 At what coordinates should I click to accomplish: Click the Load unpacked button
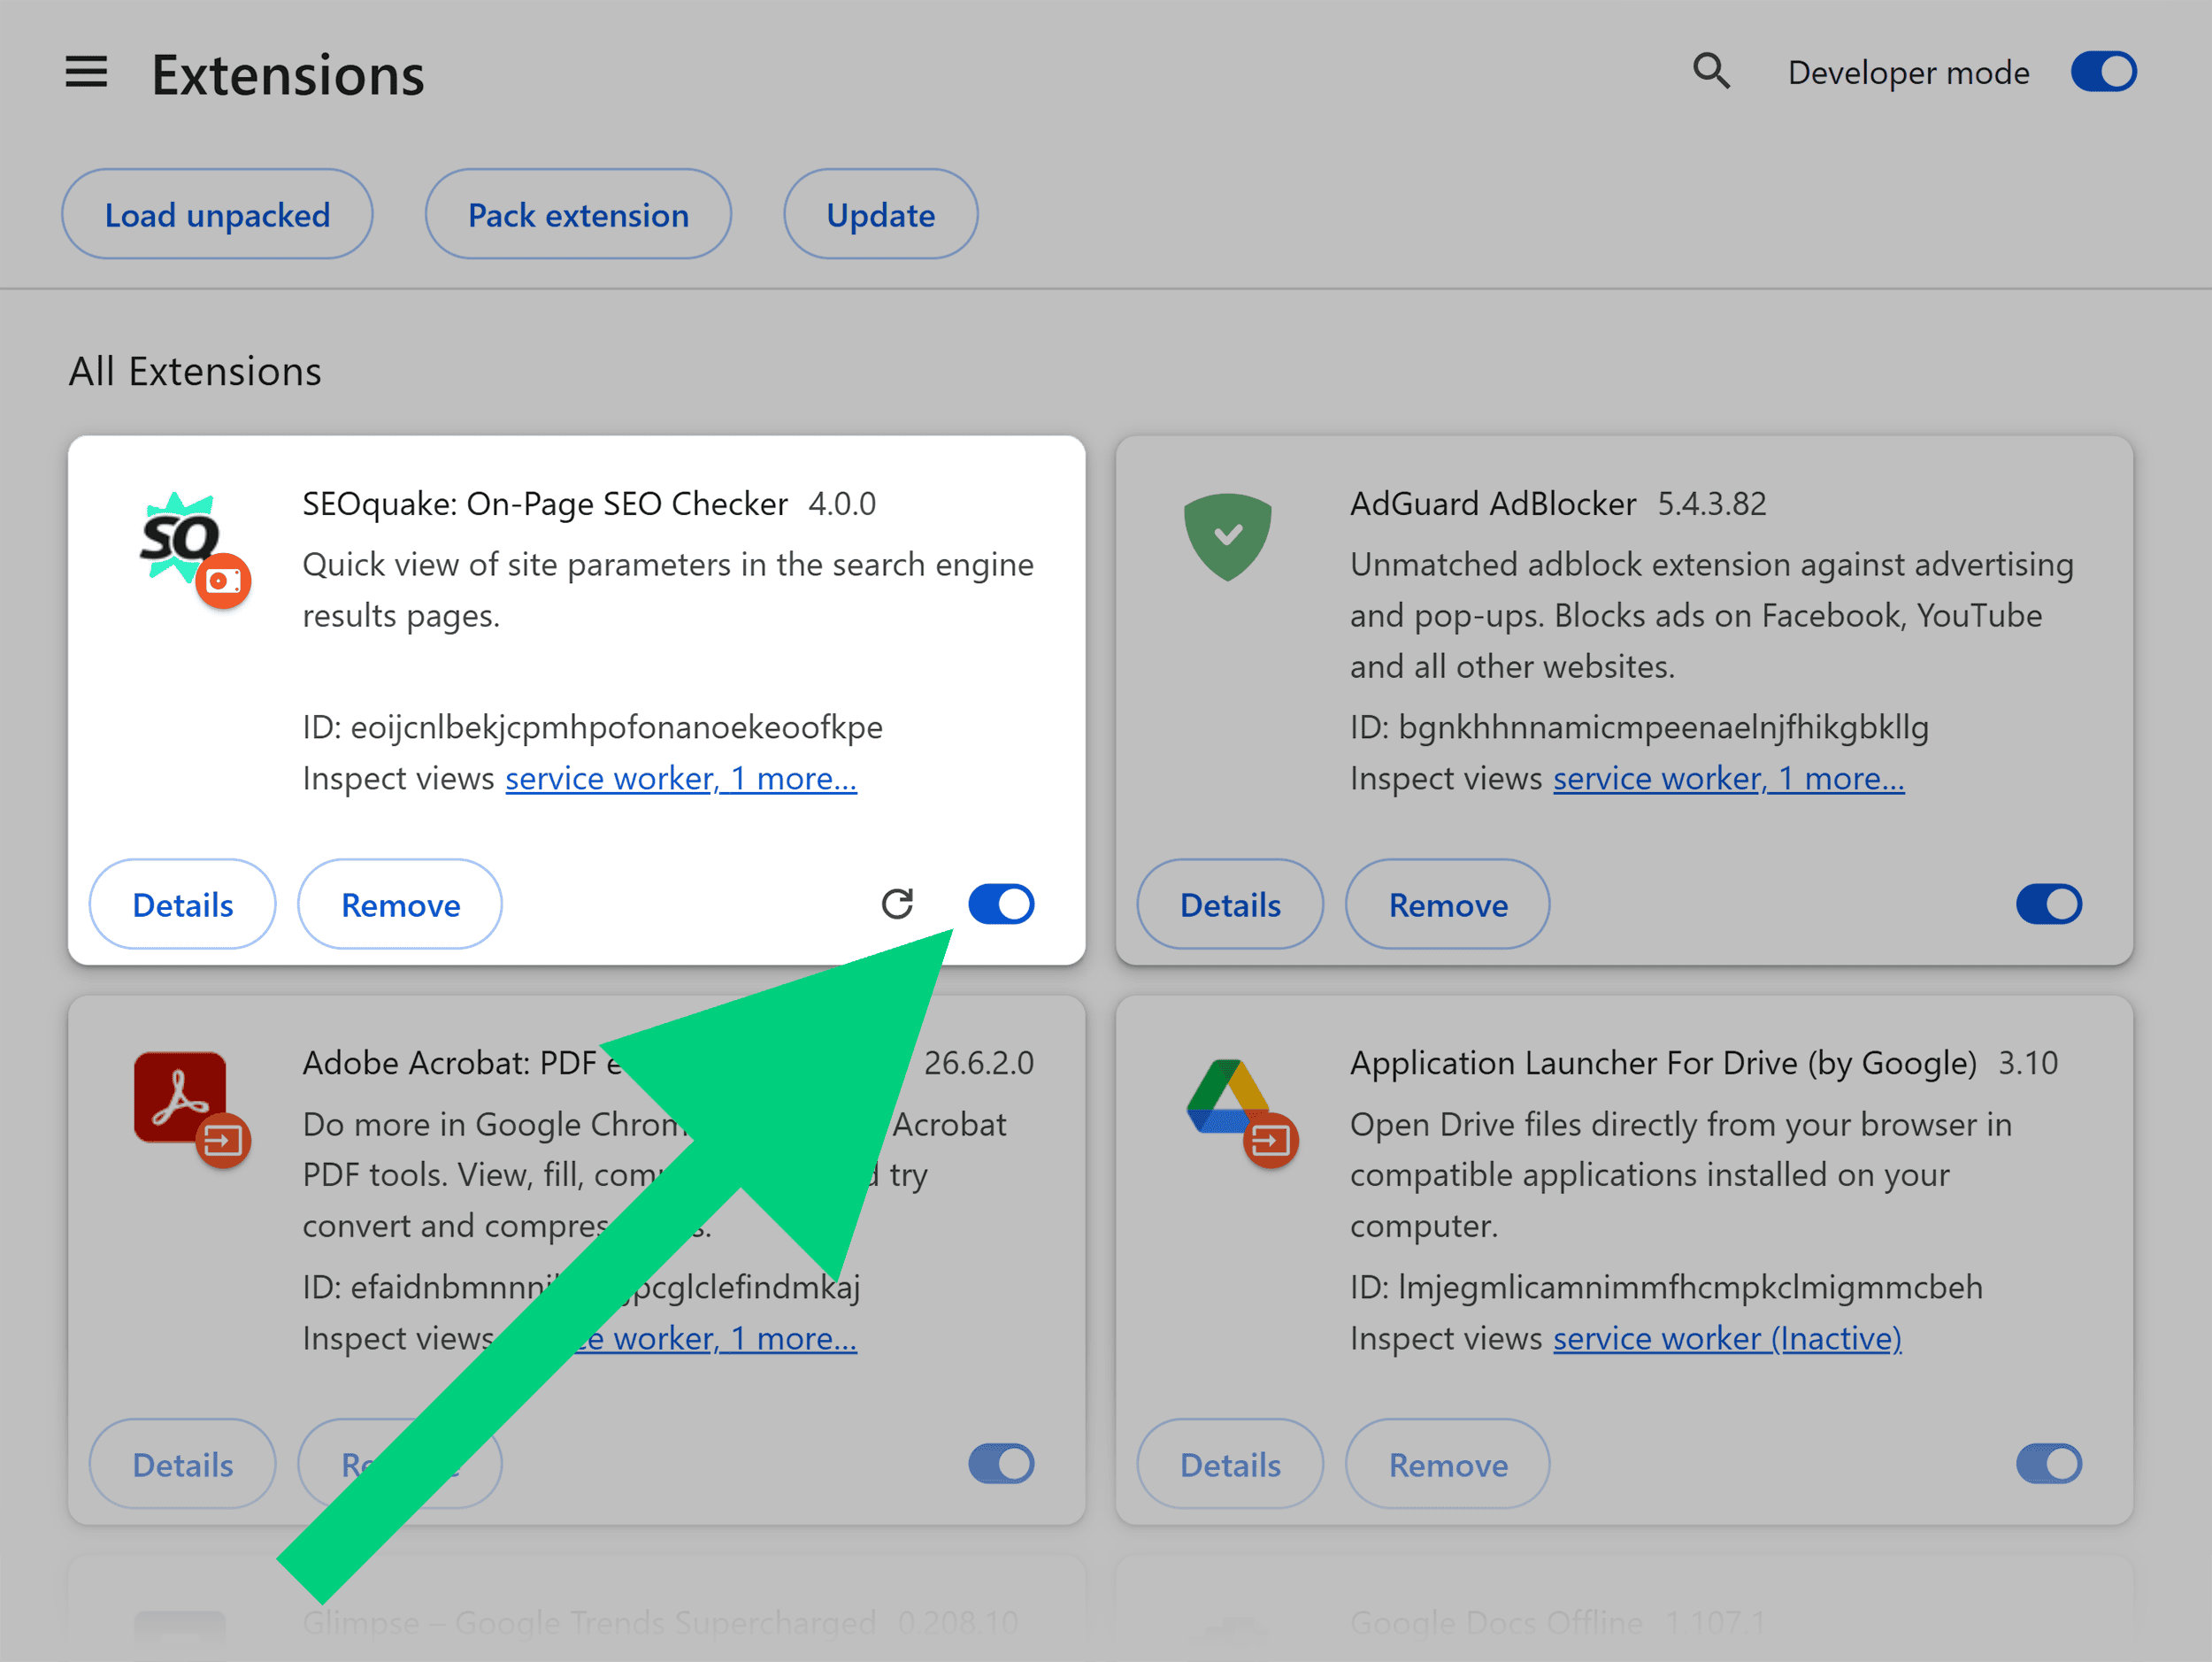tap(217, 214)
